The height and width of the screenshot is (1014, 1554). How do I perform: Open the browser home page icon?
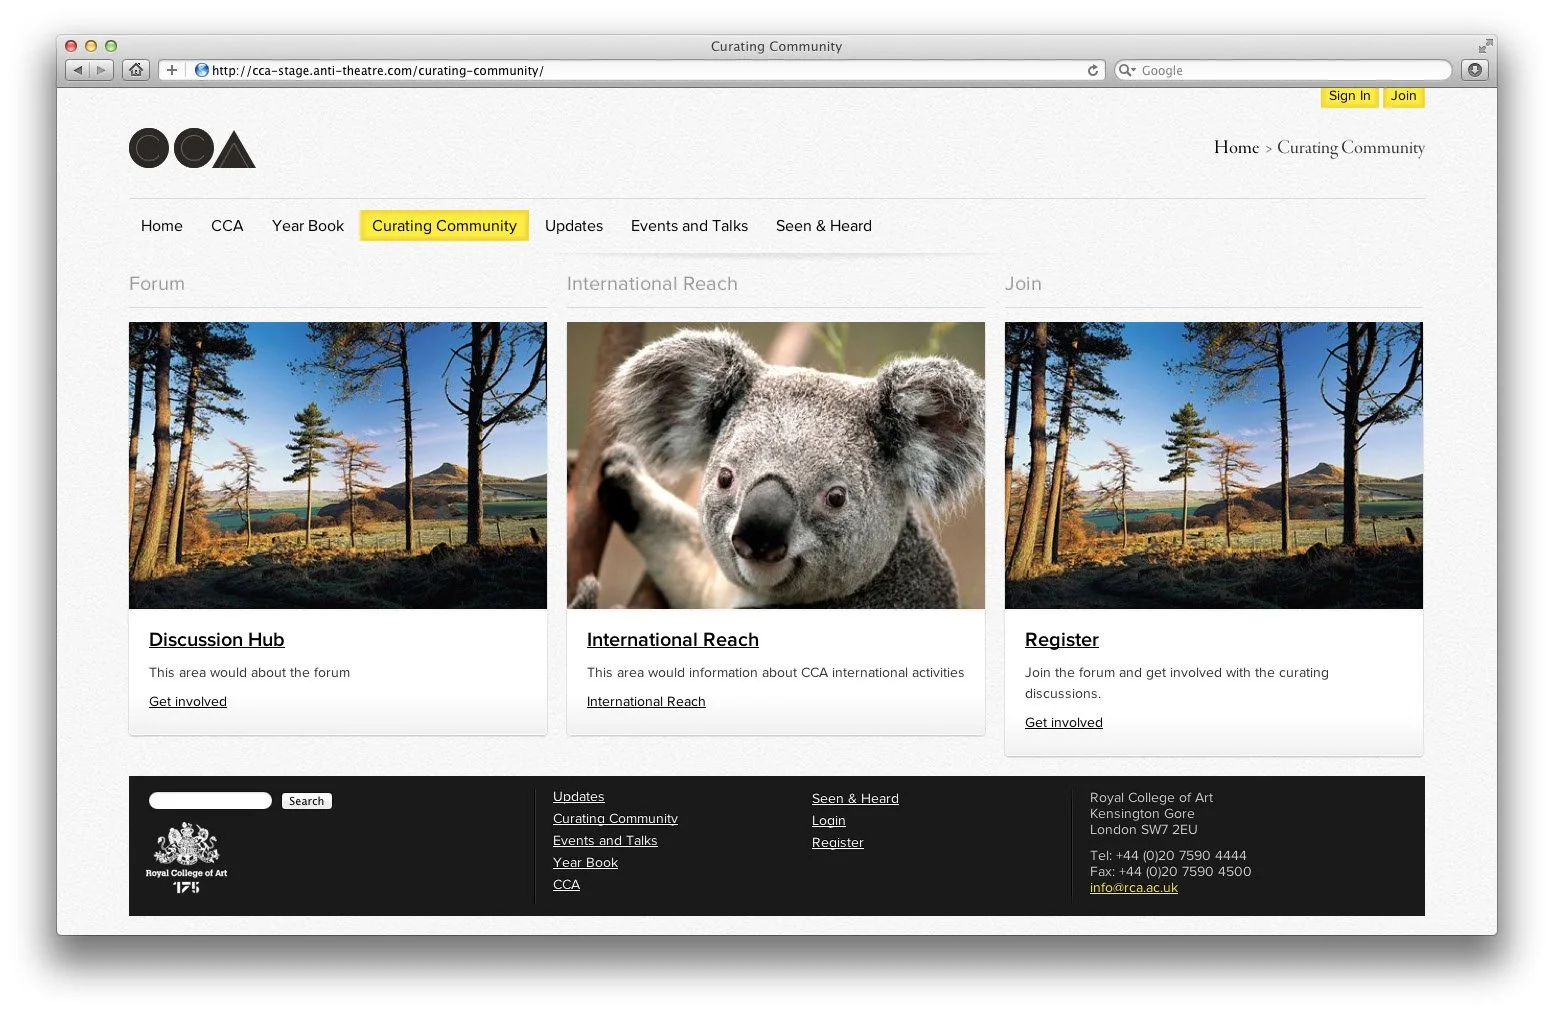(136, 70)
